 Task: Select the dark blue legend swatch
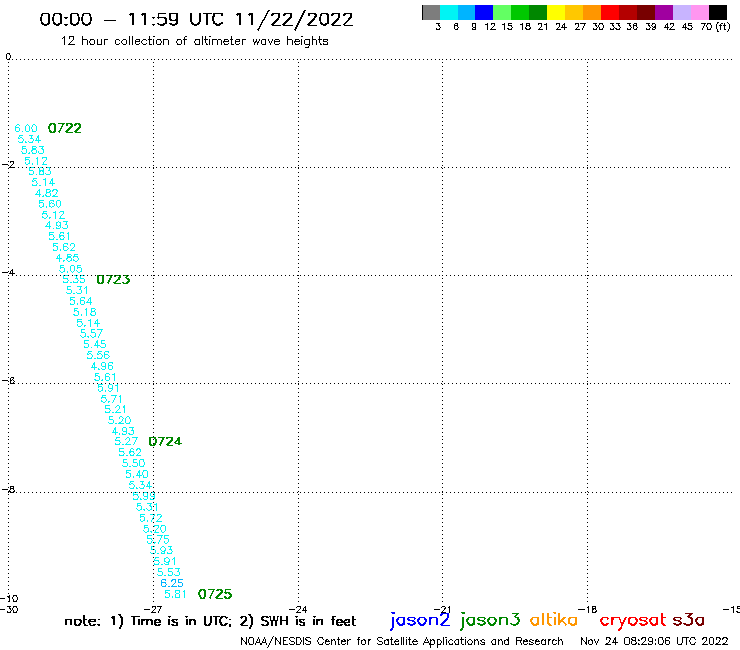tap(484, 12)
